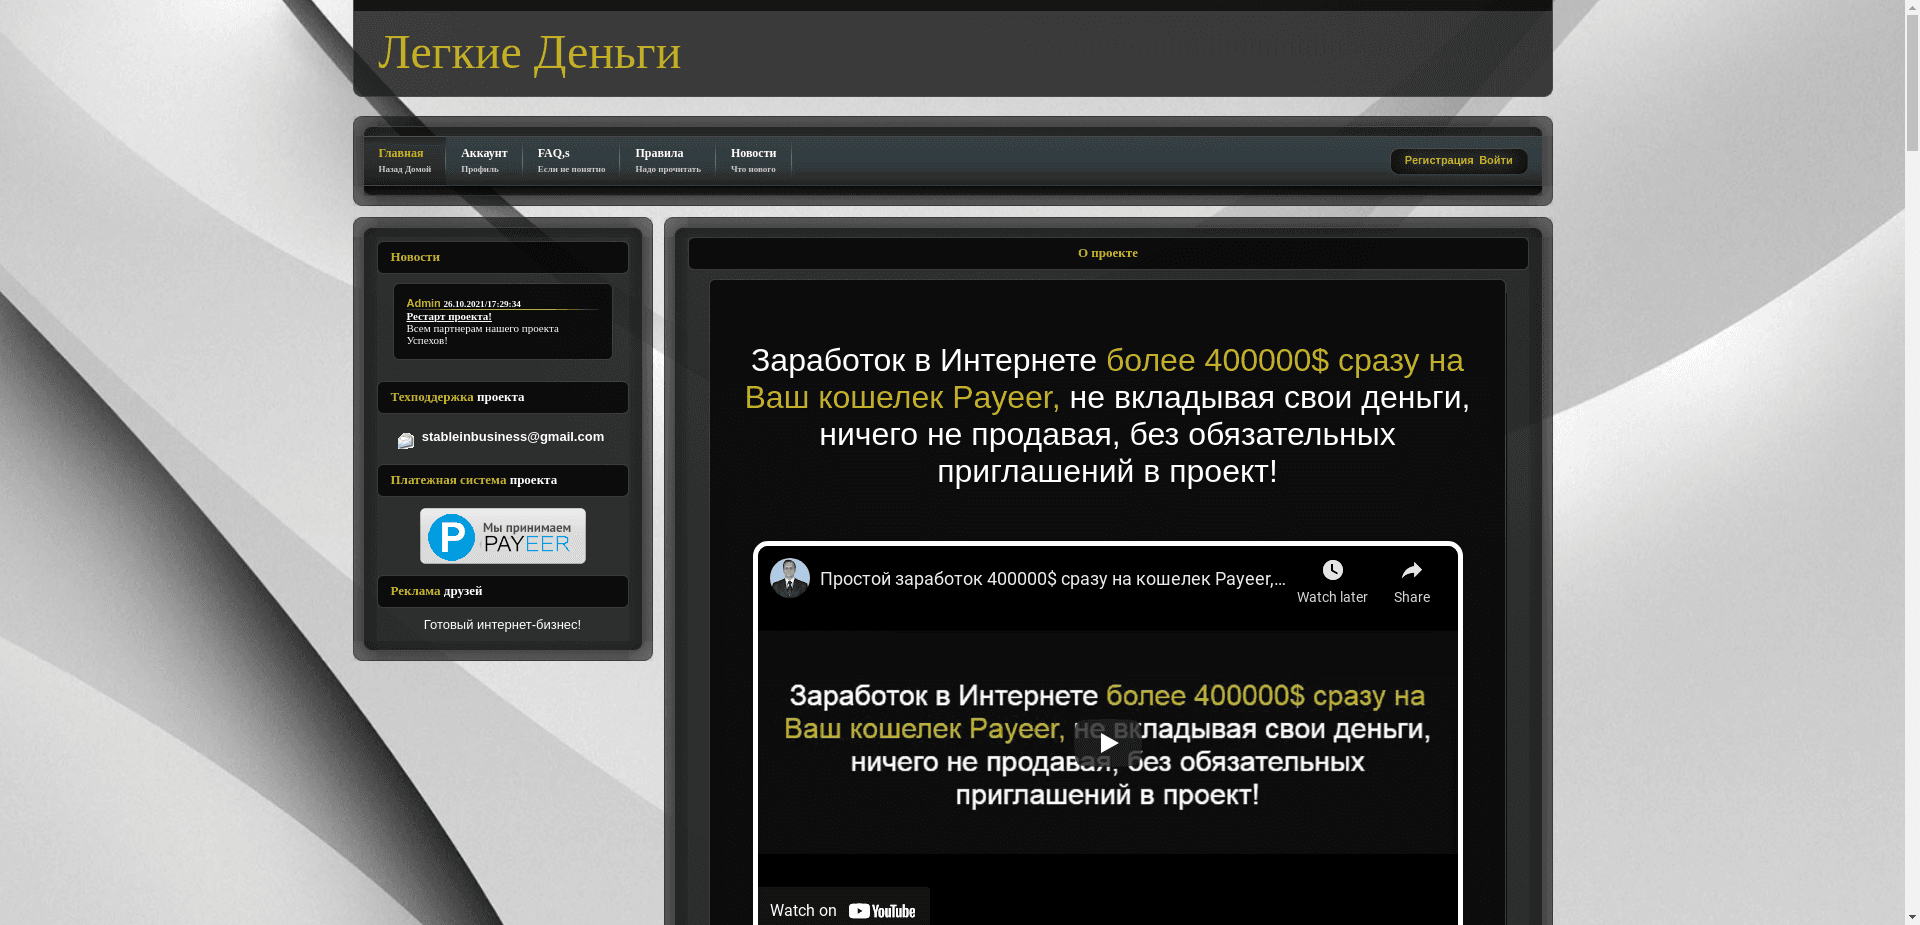This screenshot has width=1920, height=925.
Task: Click the scrollbar up arrow at top right
Action: (x=1911, y=8)
